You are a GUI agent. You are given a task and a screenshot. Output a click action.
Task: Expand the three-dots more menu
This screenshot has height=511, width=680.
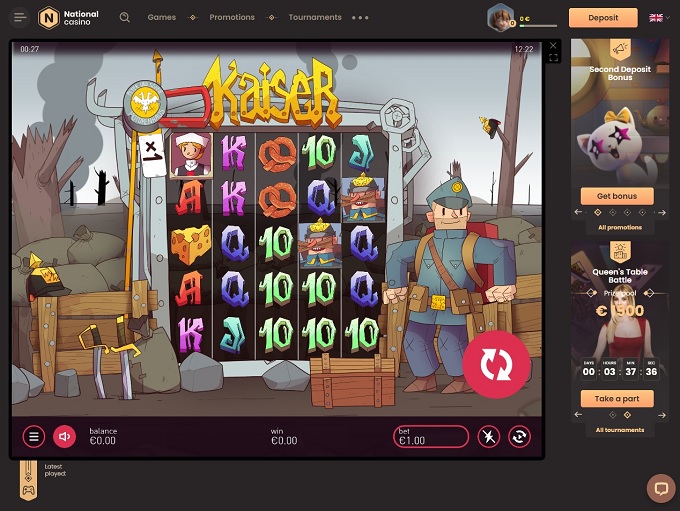click(x=360, y=17)
